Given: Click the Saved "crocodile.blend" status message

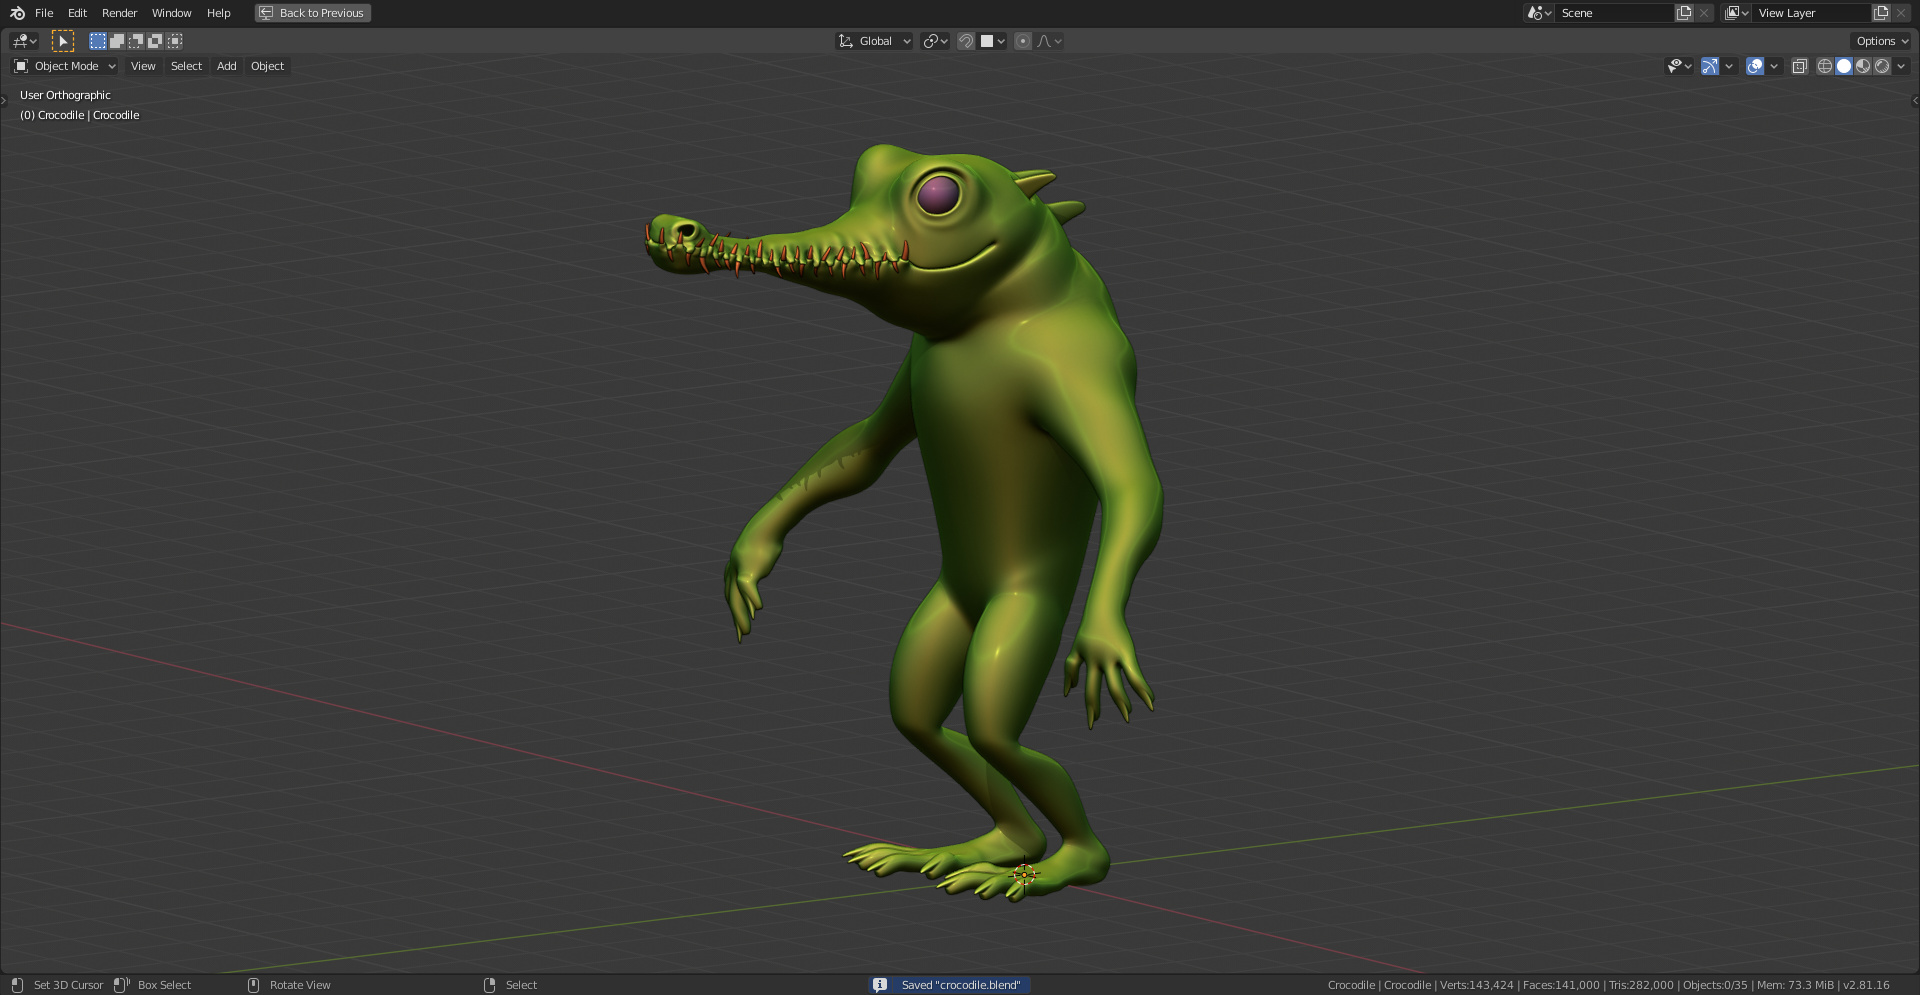Looking at the screenshot, I should tap(961, 985).
